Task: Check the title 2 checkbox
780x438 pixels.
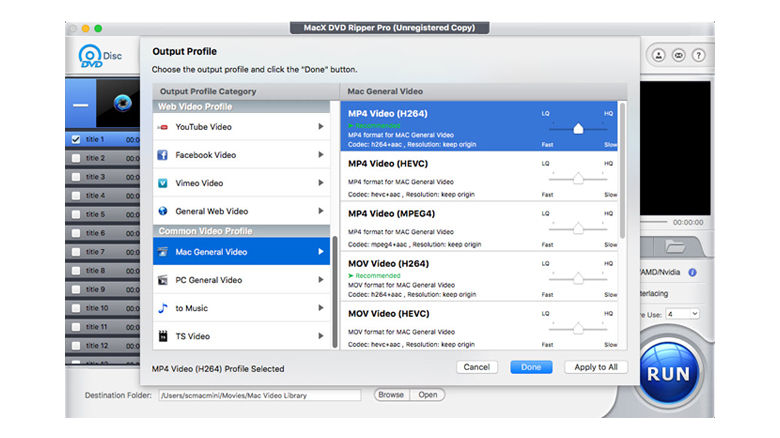Action: pos(76,158)
